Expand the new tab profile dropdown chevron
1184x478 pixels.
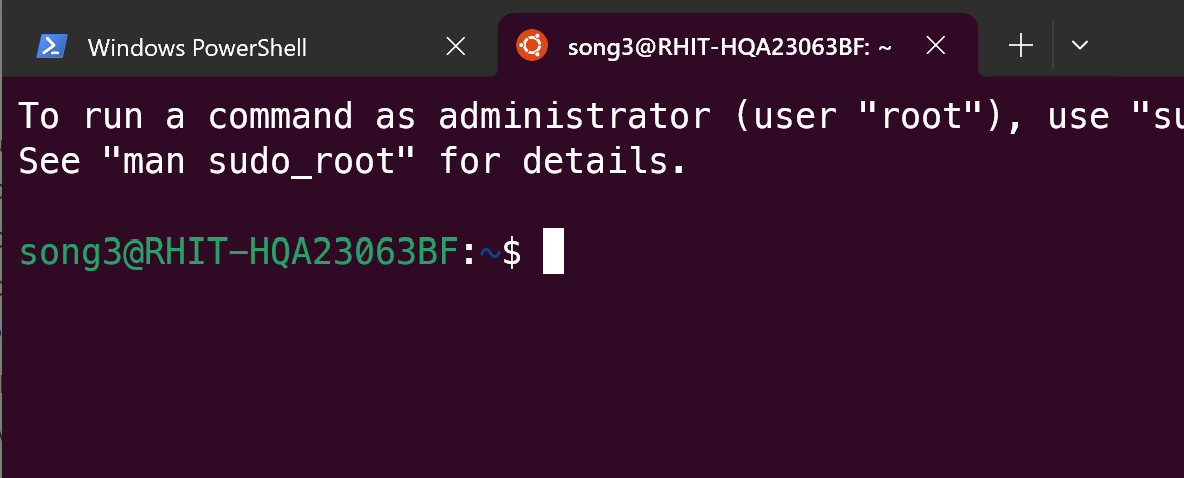tap(1079, 45)
